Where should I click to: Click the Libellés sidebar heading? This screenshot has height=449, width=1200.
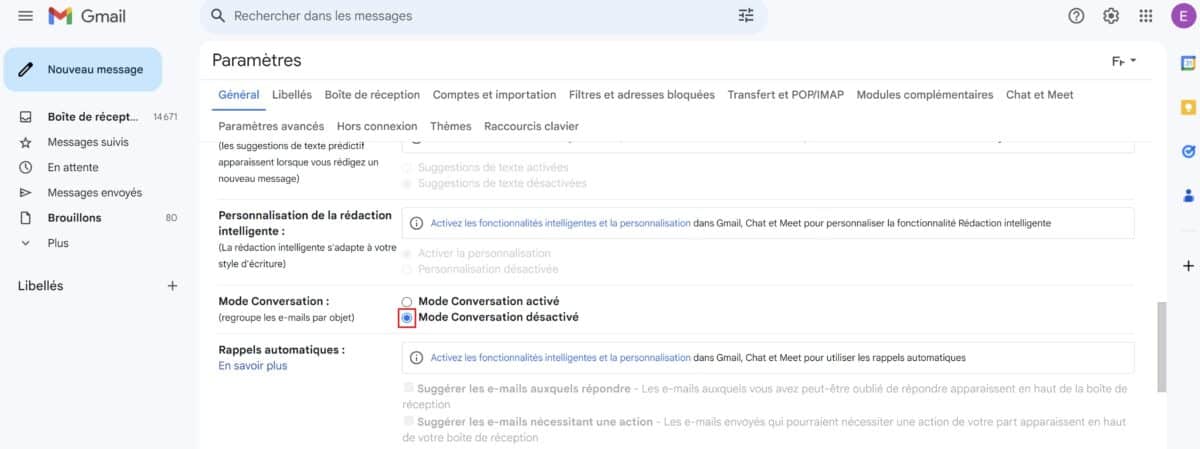point(40,286)
